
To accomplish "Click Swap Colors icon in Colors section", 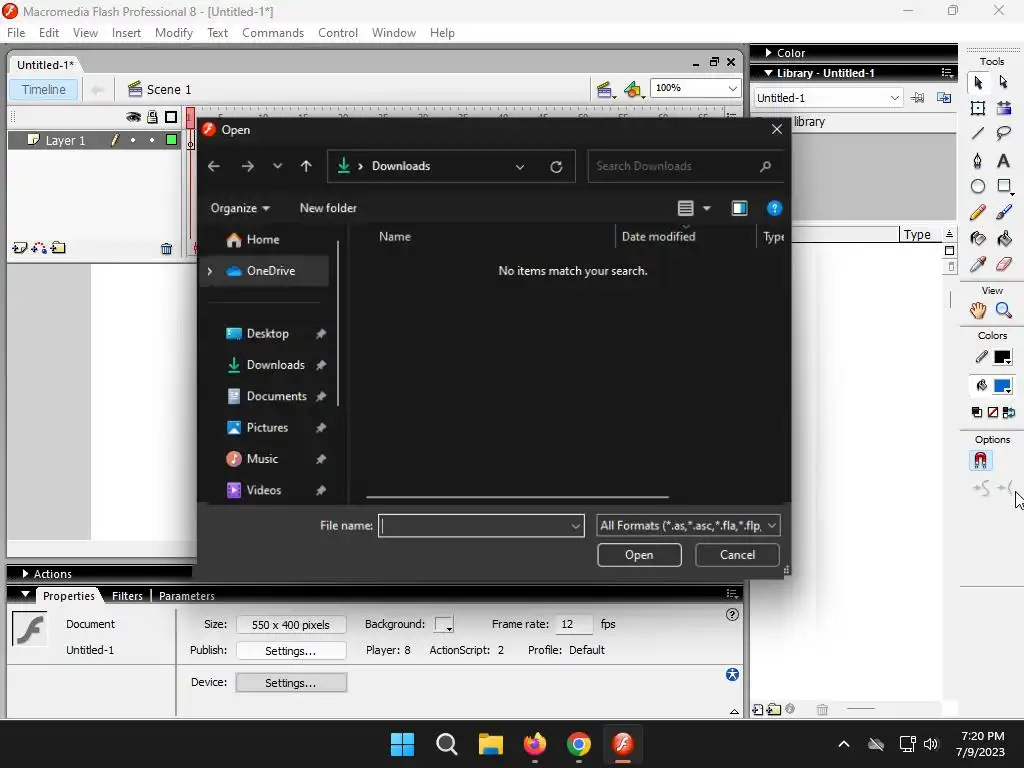I will click(x=1008, y=412).
